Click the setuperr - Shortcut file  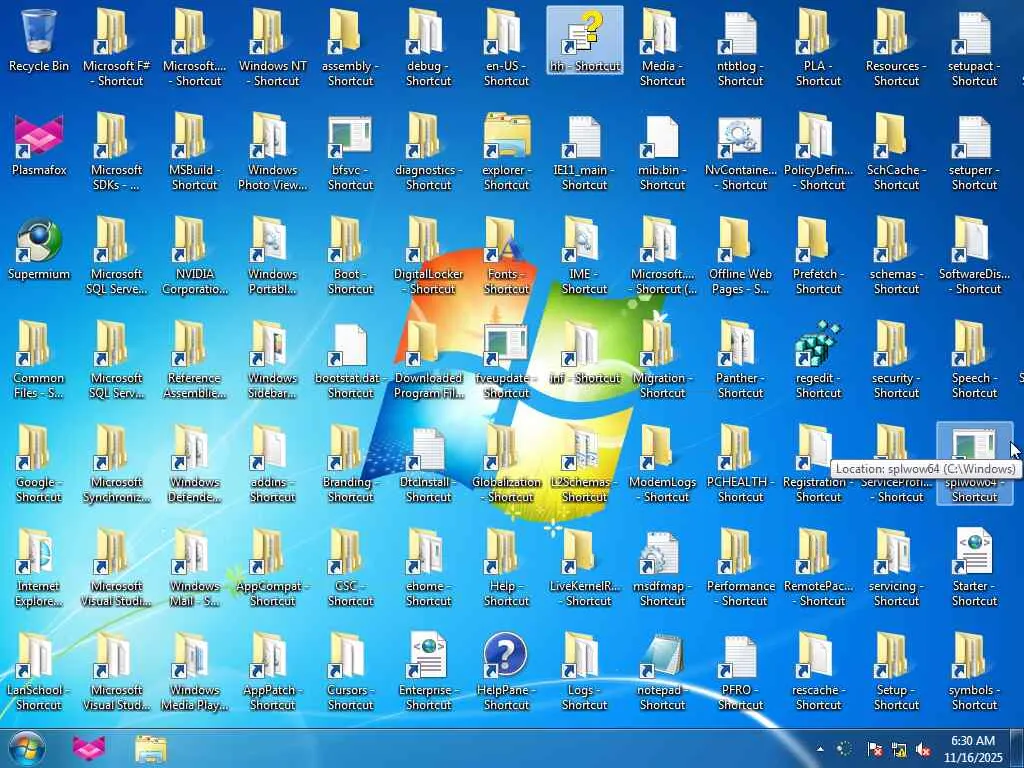[974, 152]
